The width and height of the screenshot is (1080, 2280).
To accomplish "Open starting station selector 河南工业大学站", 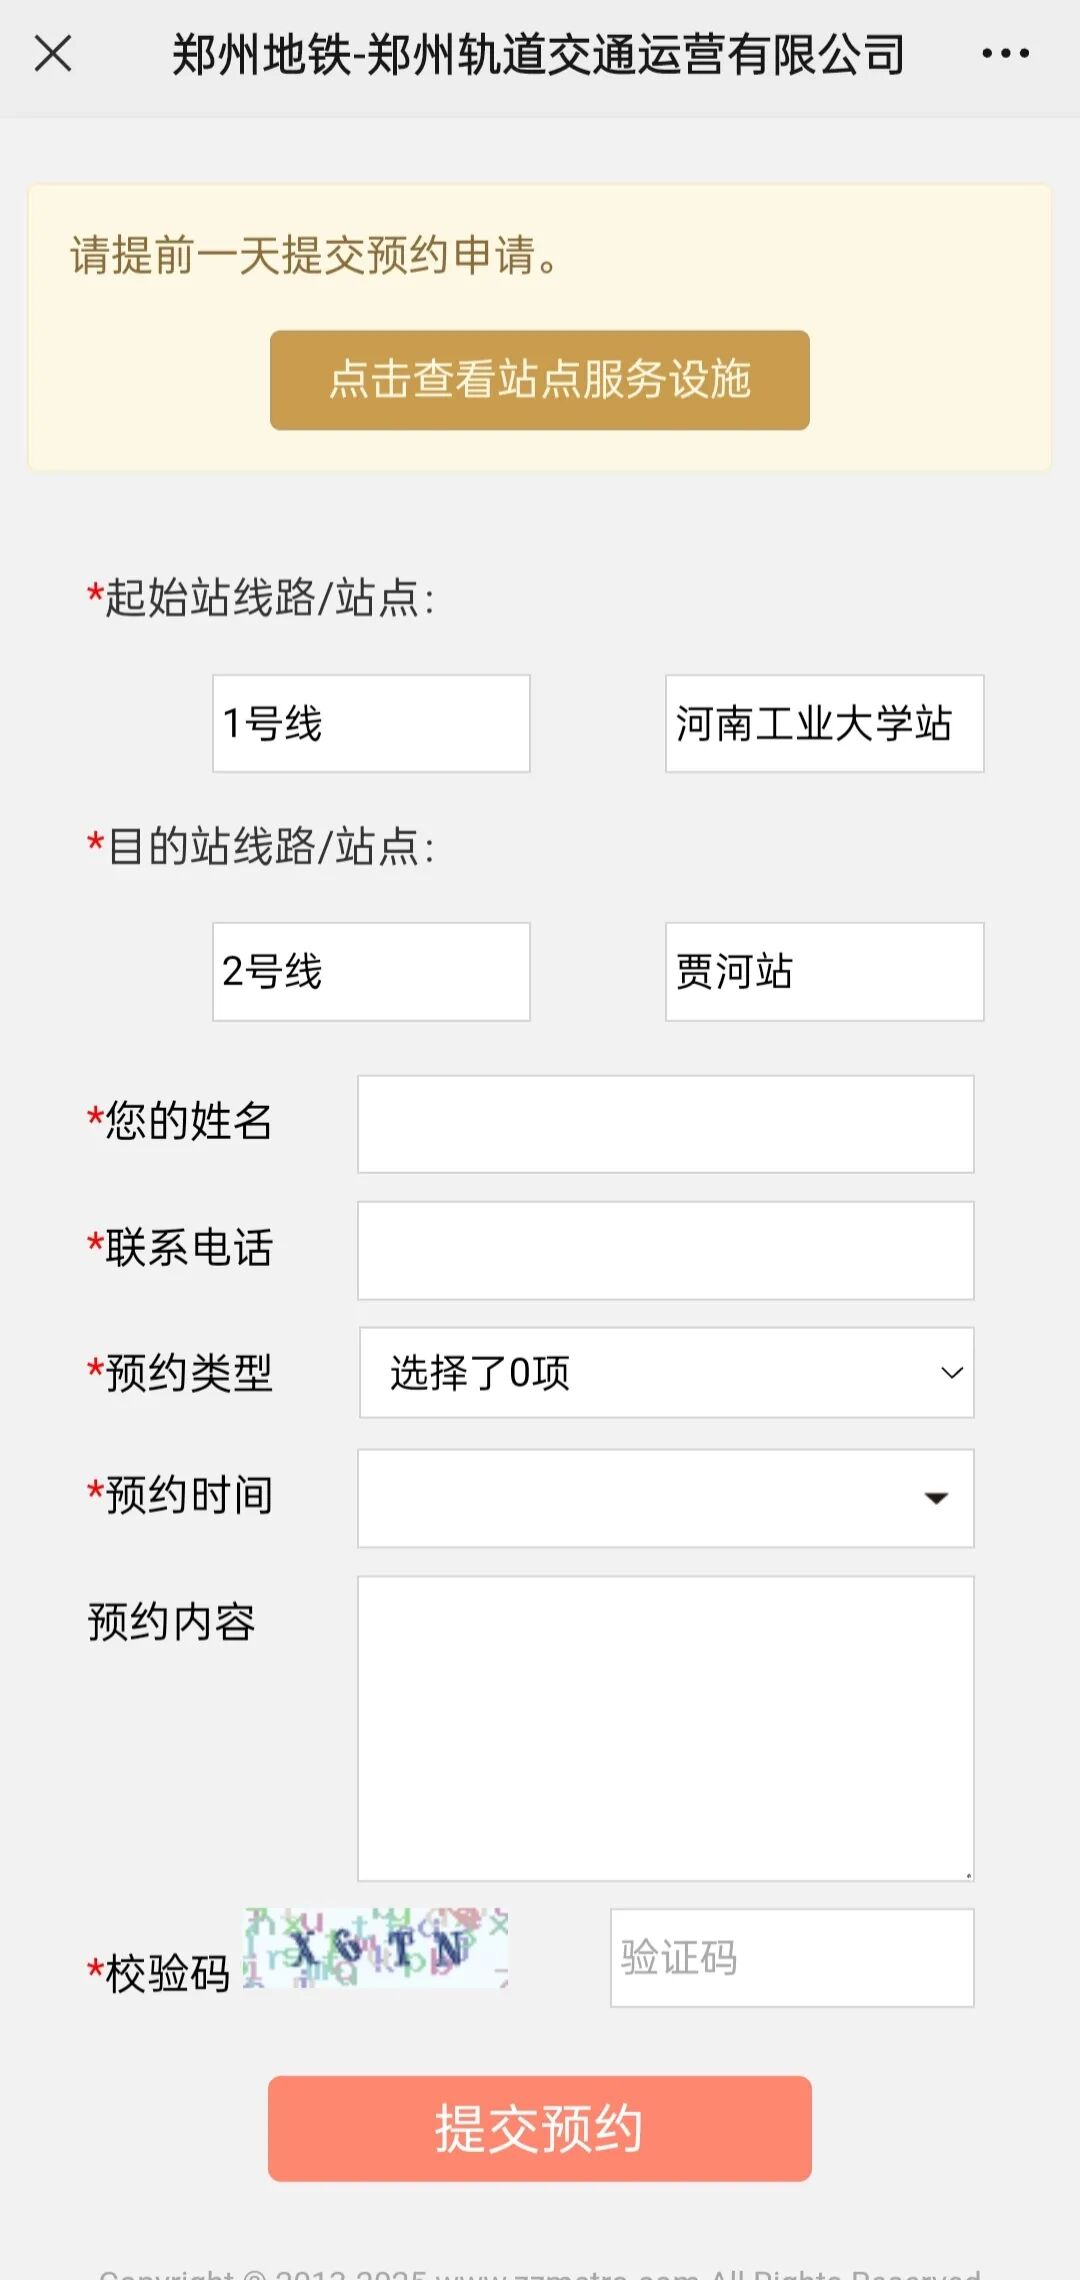I will click(824, 723).
